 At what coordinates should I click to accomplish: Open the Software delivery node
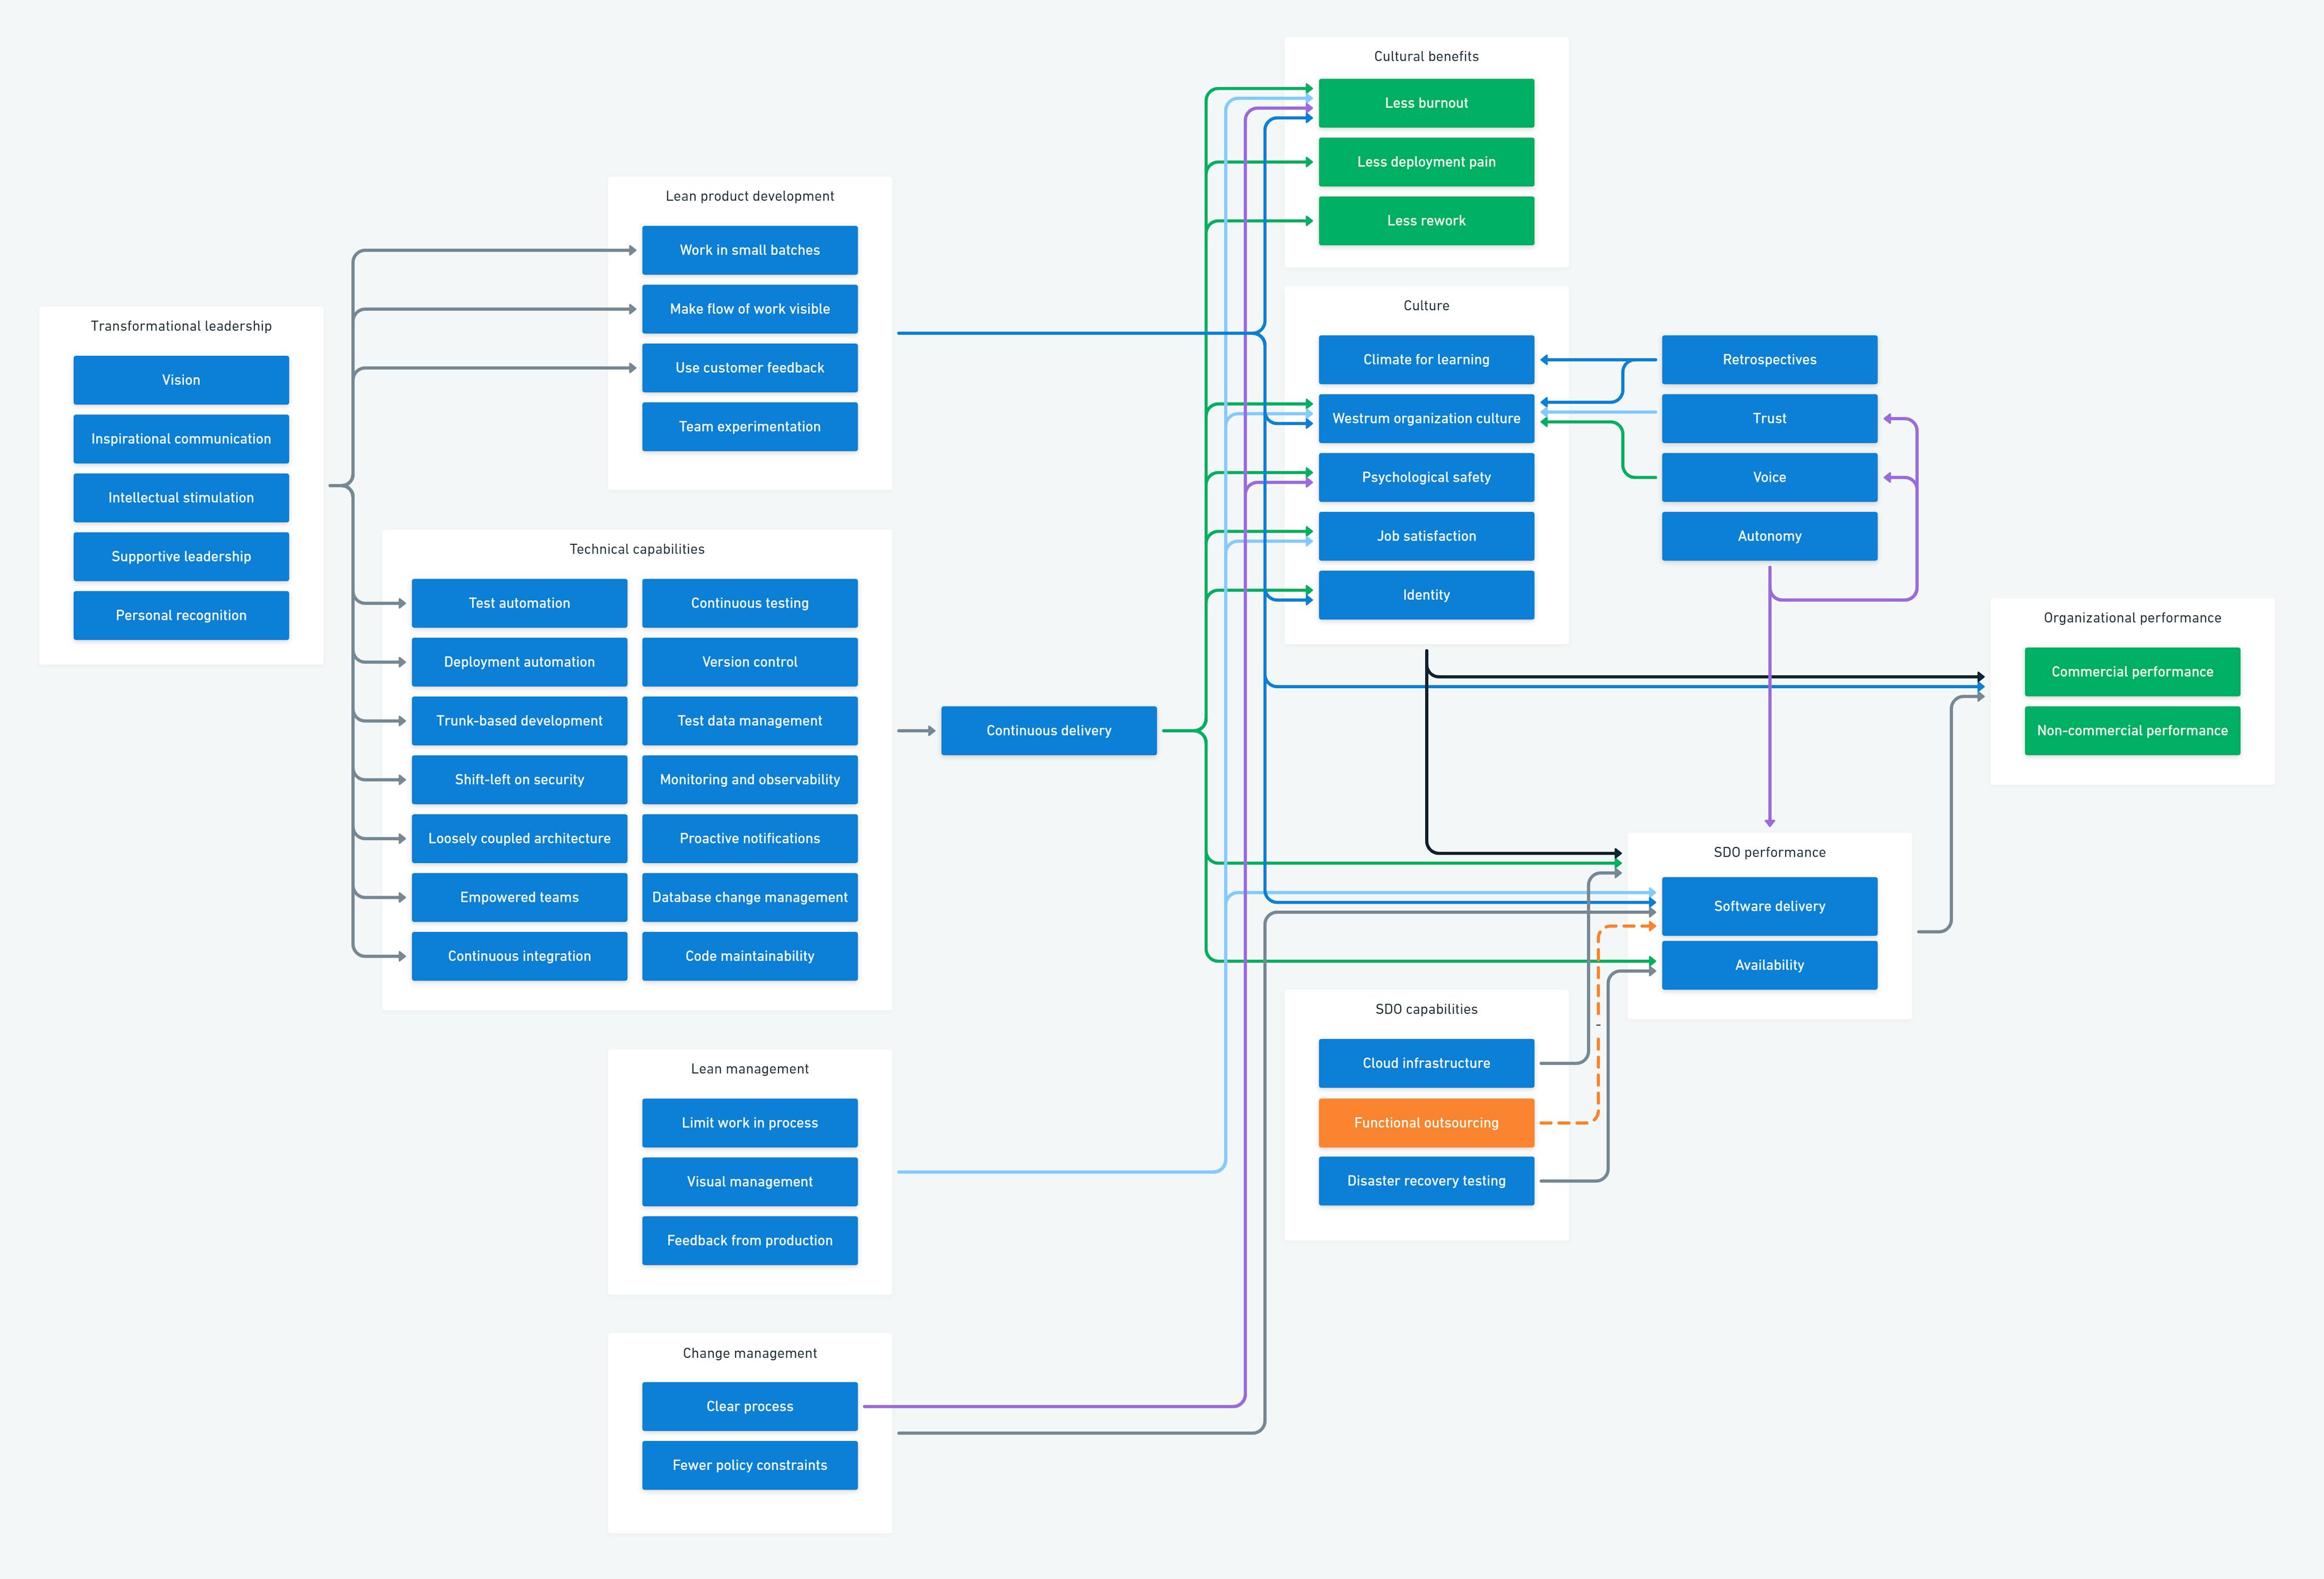(1769, 906)
